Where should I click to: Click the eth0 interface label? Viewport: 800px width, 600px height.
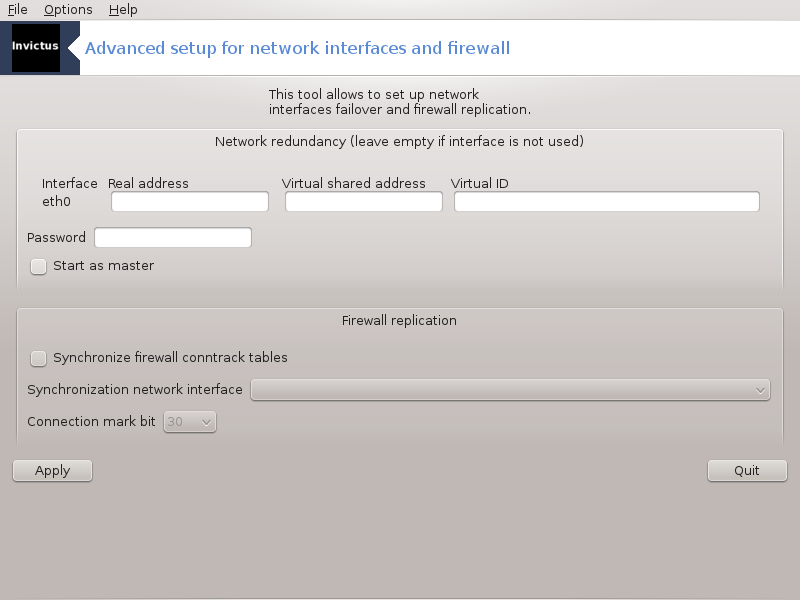[x=56, y=201]
